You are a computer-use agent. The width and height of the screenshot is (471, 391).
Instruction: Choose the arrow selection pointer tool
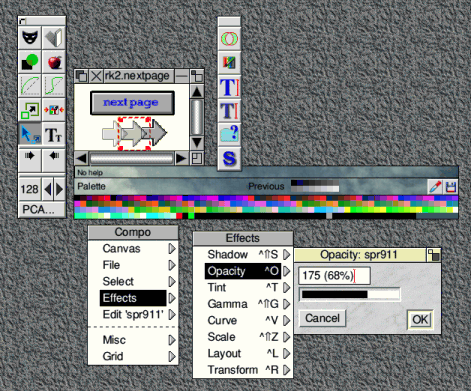30,134
